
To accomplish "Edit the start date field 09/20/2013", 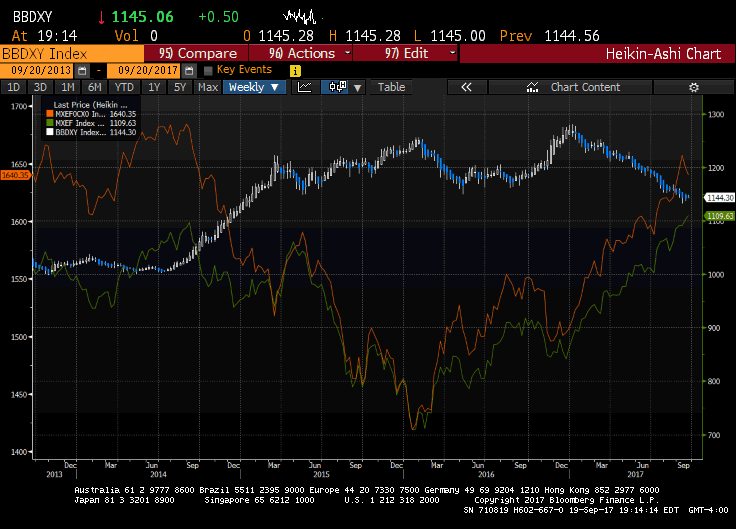I will (37, 71).
